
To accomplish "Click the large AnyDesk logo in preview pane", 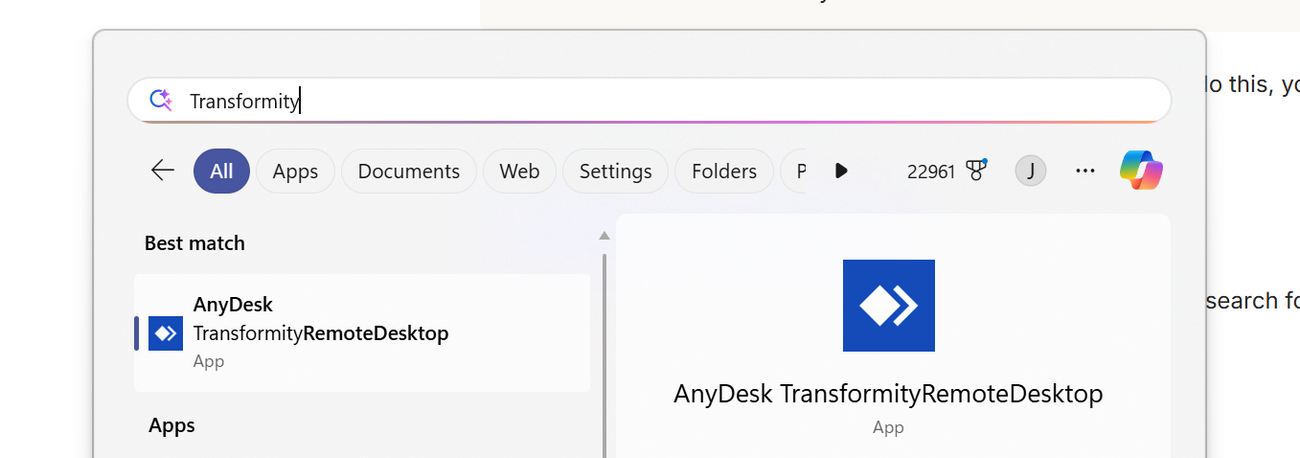I will click(x=888, y=306).
